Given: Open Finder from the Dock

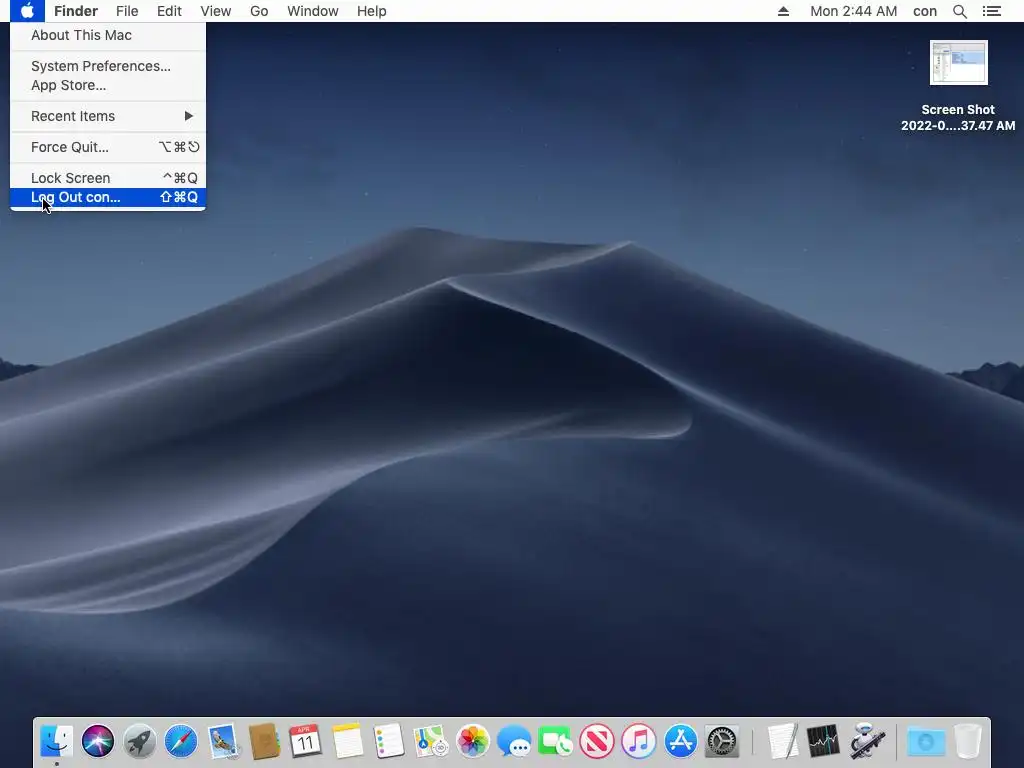Looking at the screenshot, I should (x=57, y=741).
